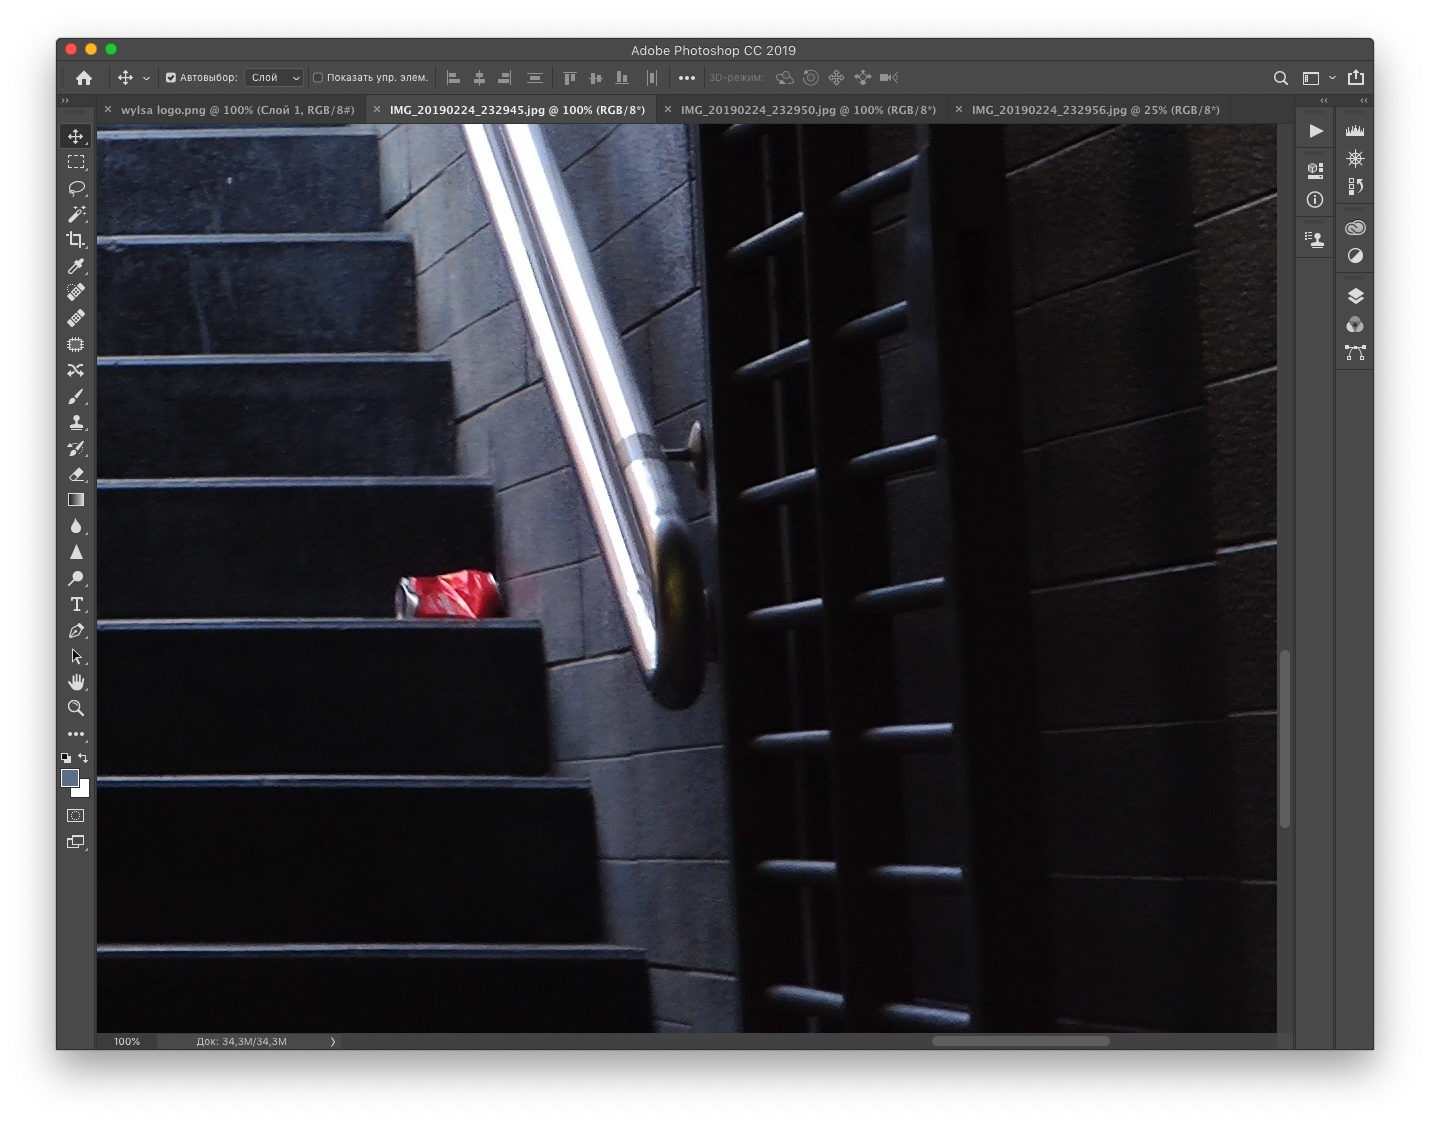Screen dimensions: 1430x1124
Task: Select the Pen tool
Action: pyautogui.click(x=76, y=631)
